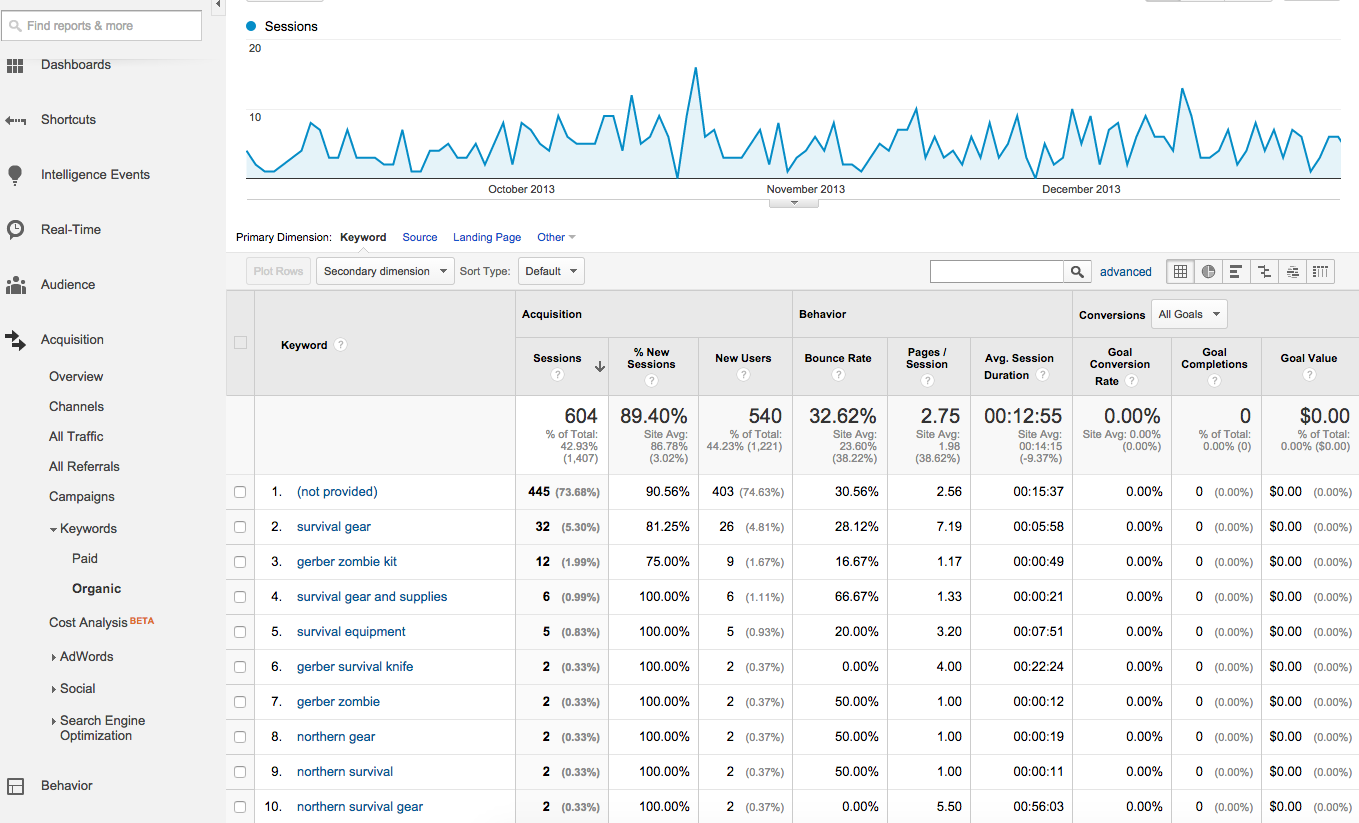Check the box for the survival gear row
Viewport: 1359px width, 823px height.
[240, 527]
